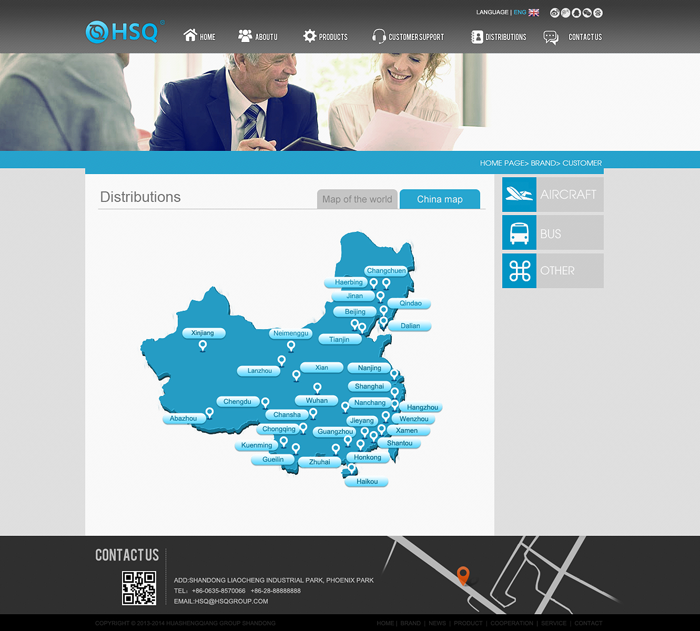Viewport: 700px width, 631px height.
Task: Click CUSTOMER in the breadcrumb
Action: (x=582, y=163)
